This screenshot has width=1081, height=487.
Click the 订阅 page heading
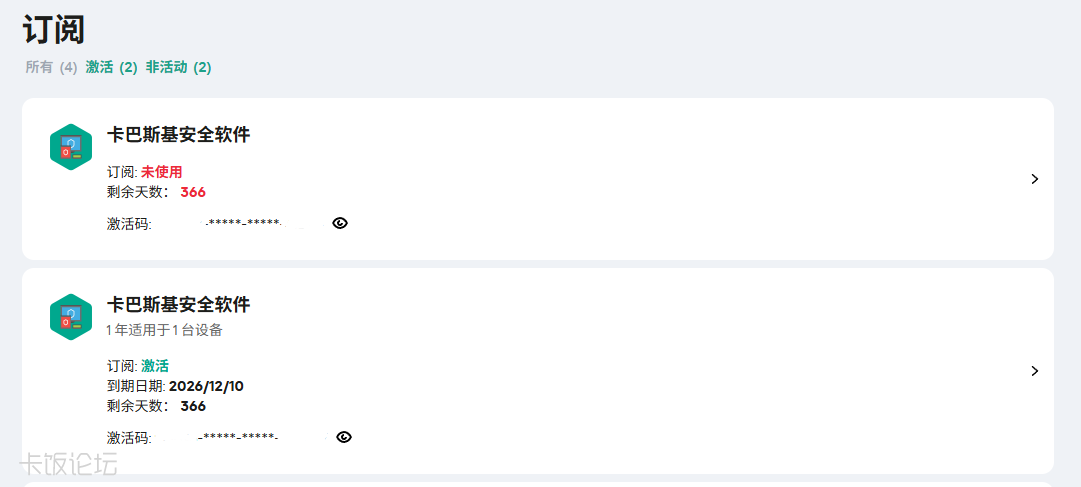[x=53, y=30]
